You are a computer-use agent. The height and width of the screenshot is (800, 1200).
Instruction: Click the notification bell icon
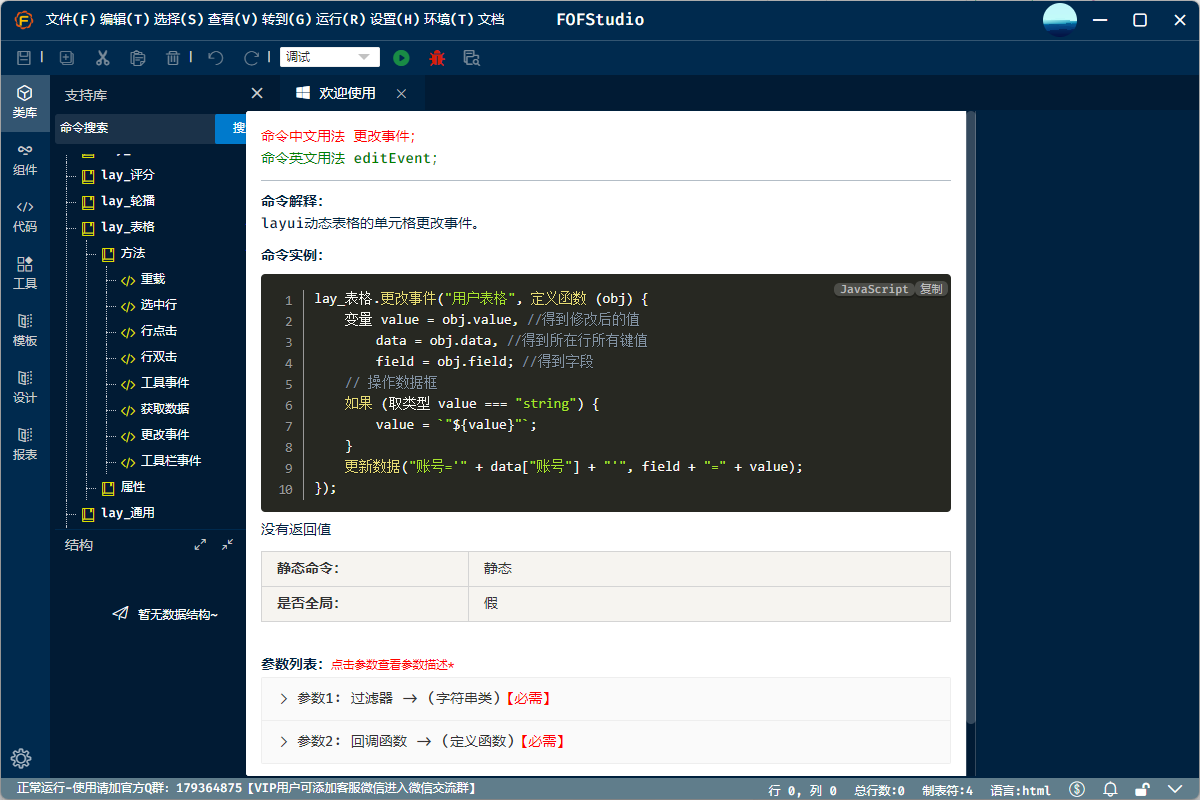click(1110, 790)
